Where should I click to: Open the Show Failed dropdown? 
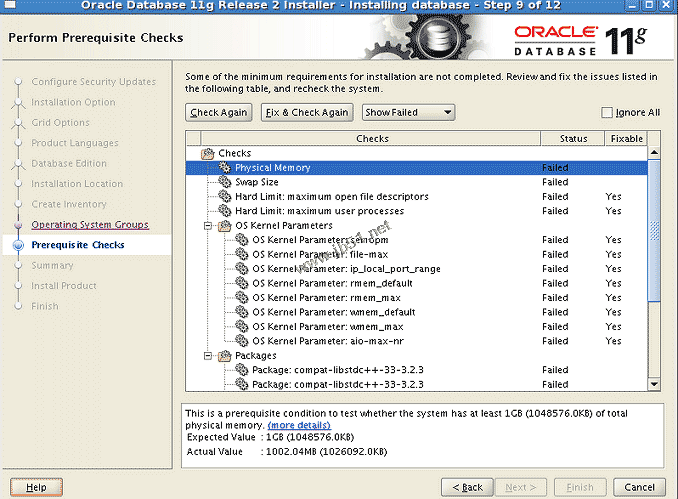[408, 112]
